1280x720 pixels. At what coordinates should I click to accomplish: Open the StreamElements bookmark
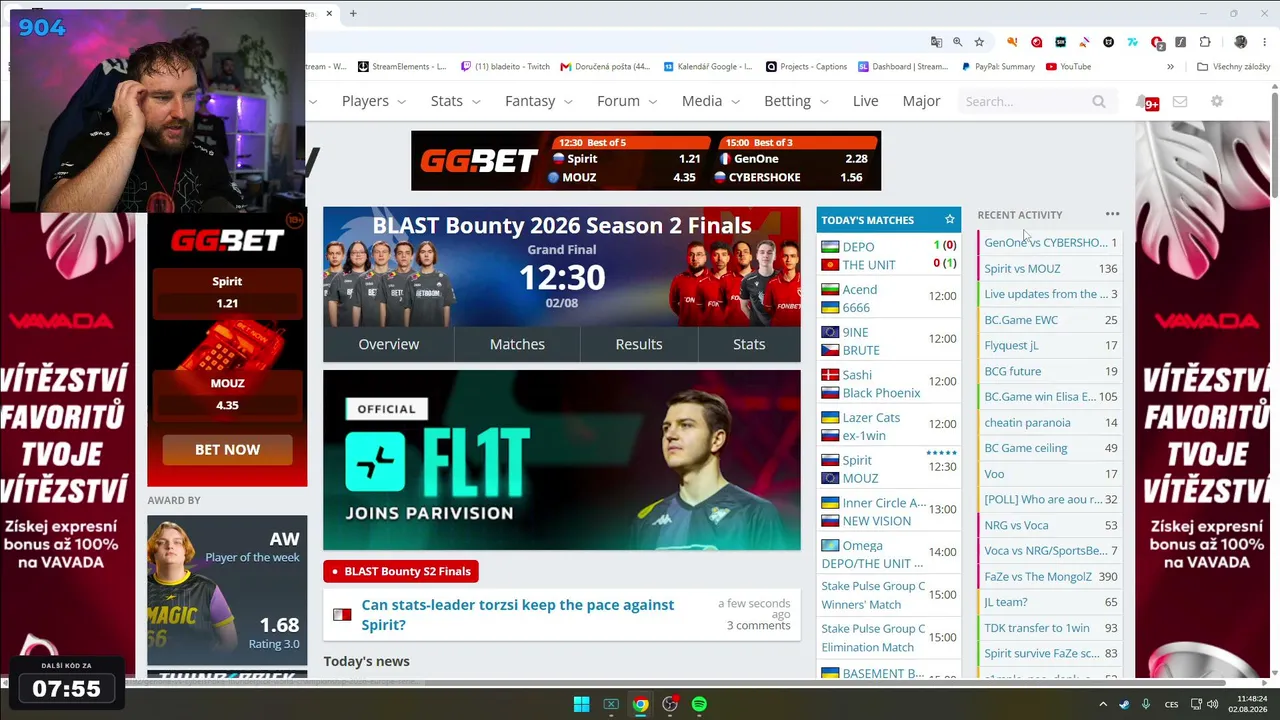[x=402, y=67]
